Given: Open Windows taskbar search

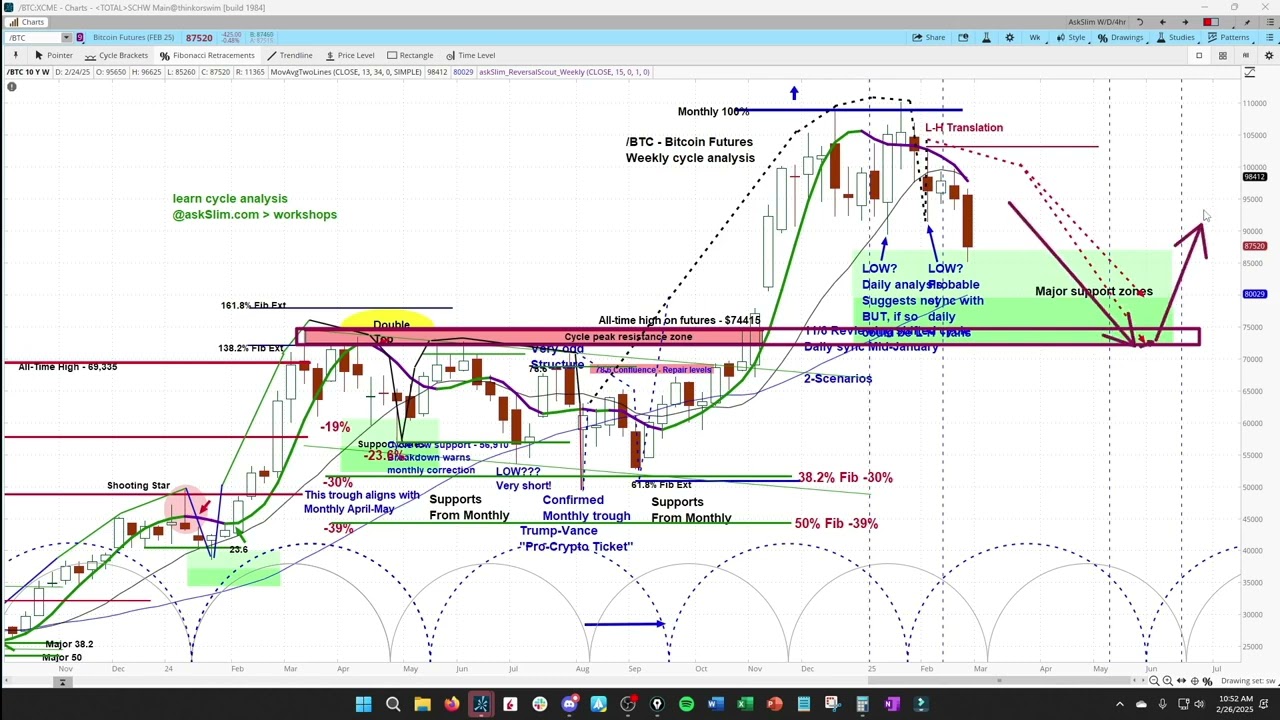Looking at the screenshot, I should (x=393, y=704).
